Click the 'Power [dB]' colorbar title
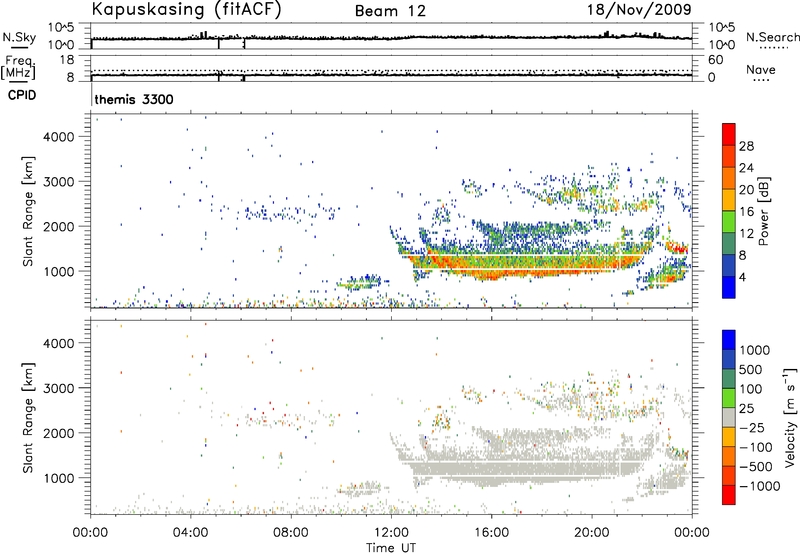This screenshot has width=800, height=554. click(x=764, y=211)
